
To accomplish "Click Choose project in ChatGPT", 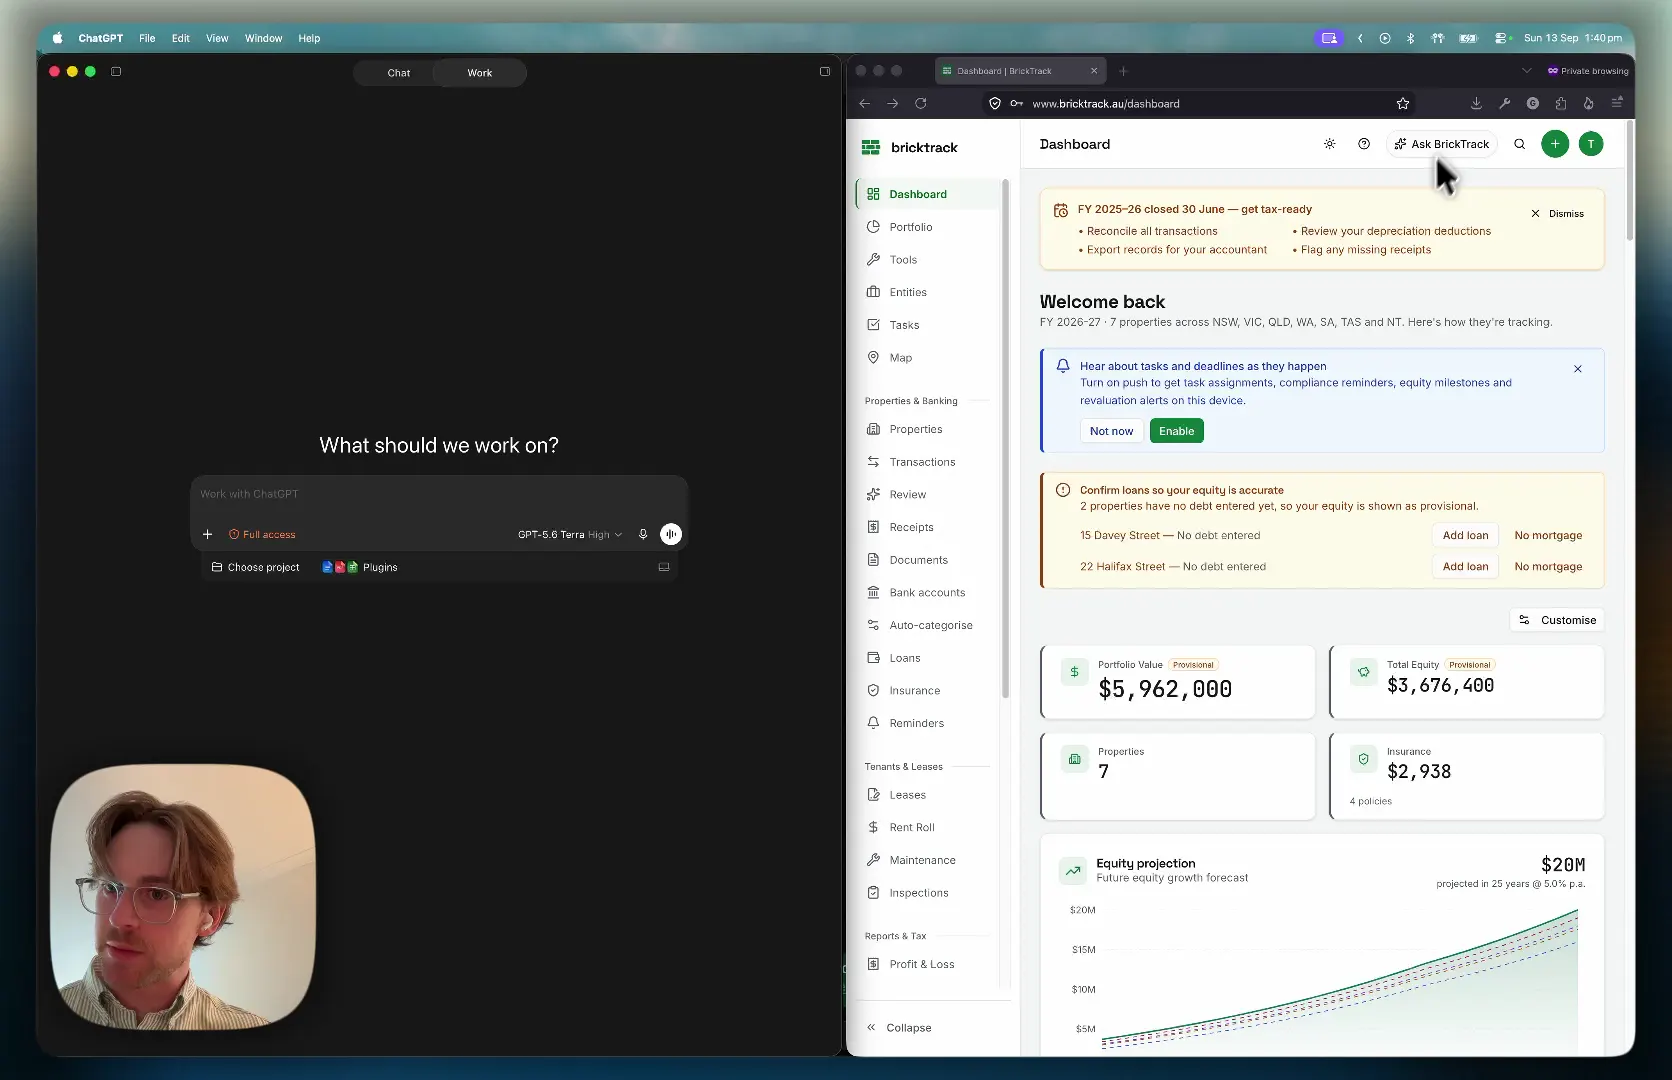I will tap(255, 567).
